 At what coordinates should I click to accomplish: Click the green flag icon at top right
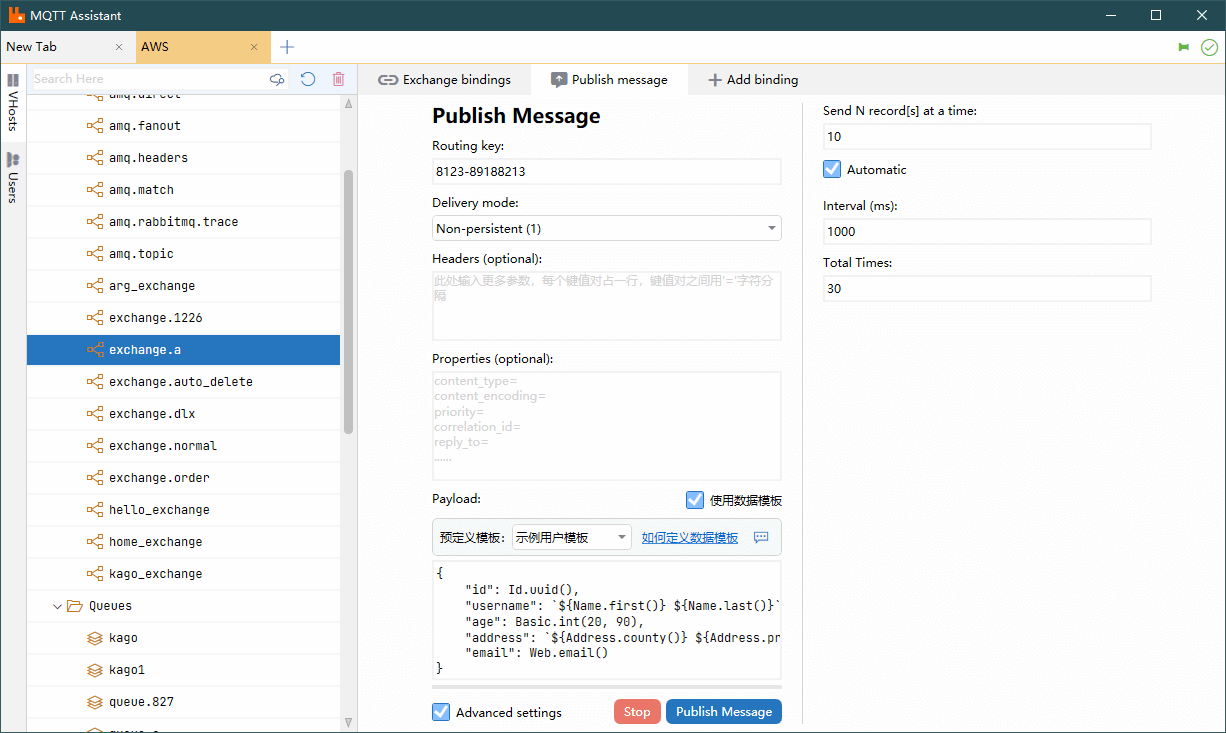coord(1184,47)
